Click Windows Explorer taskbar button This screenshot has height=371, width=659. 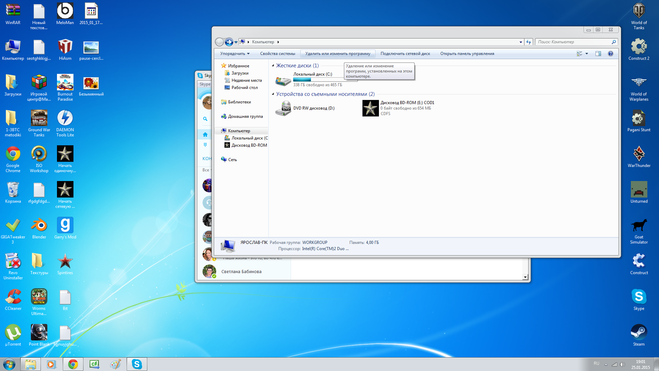pyautogui.click(x=30, y=364)
